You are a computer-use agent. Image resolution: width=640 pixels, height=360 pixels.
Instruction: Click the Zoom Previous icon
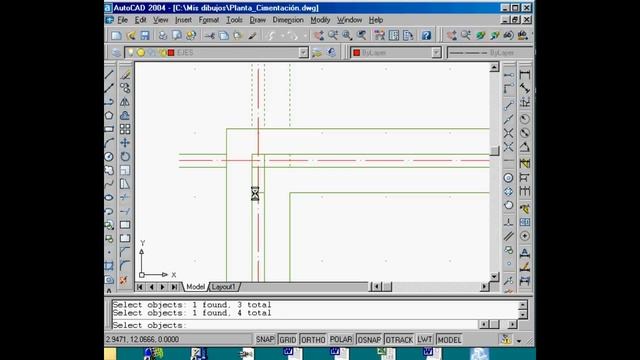(361, 36)
